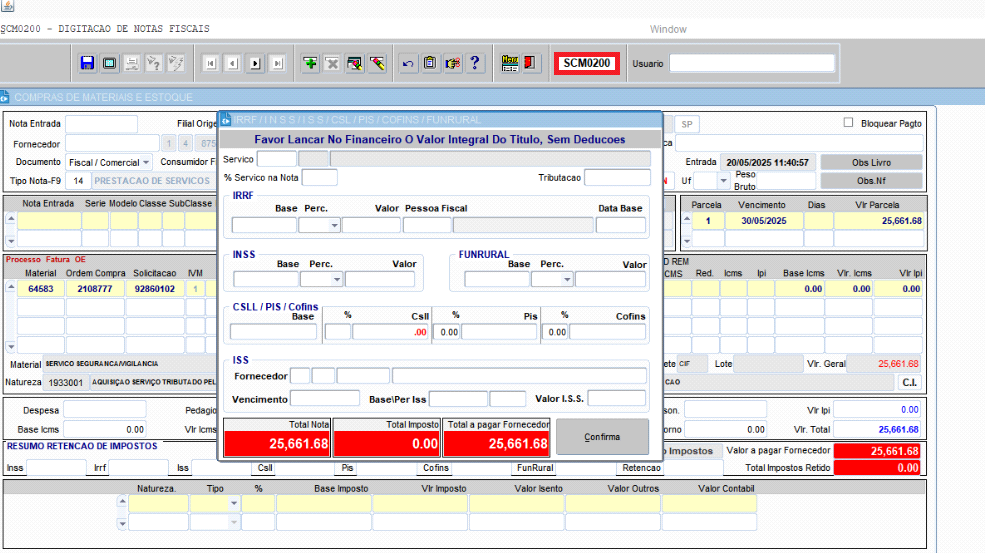985x553 pixels.
Task: Enable the Bloquear Pagto checkbox
Action: (848, 123)
